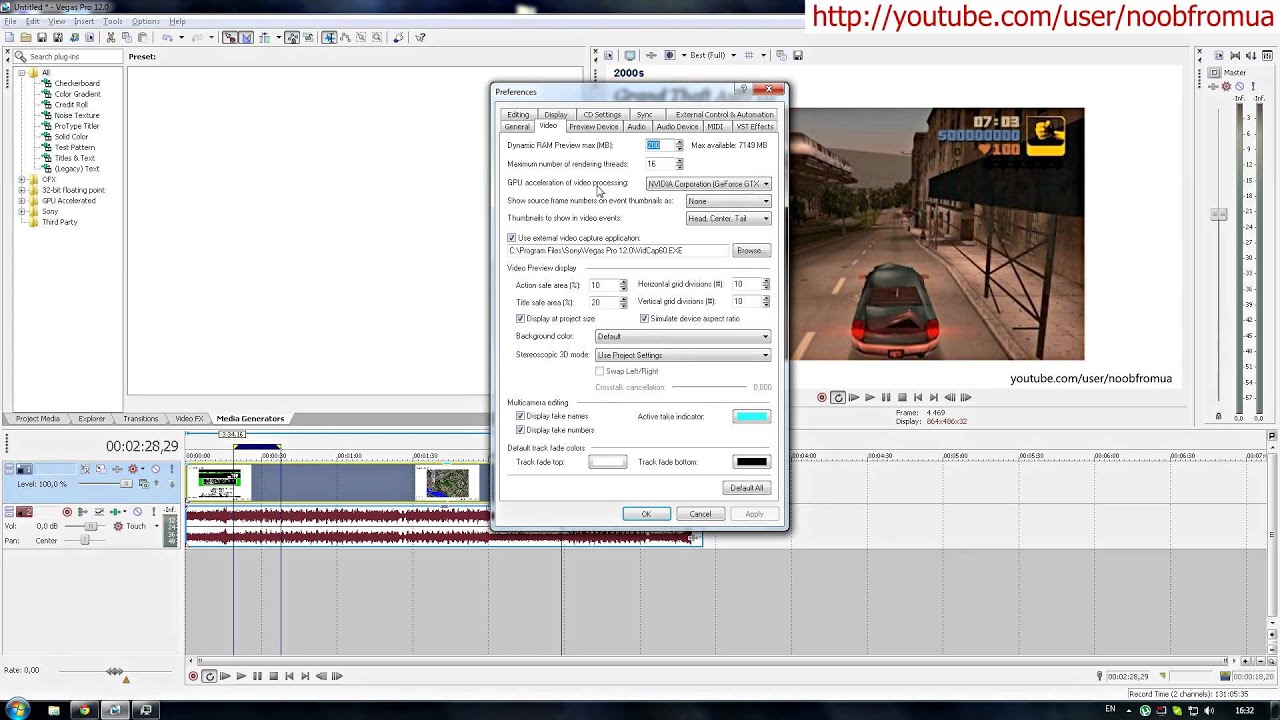Click the Undo arrow icon in toolbar
Screen dimensions: 1280x720
point(167,38)
